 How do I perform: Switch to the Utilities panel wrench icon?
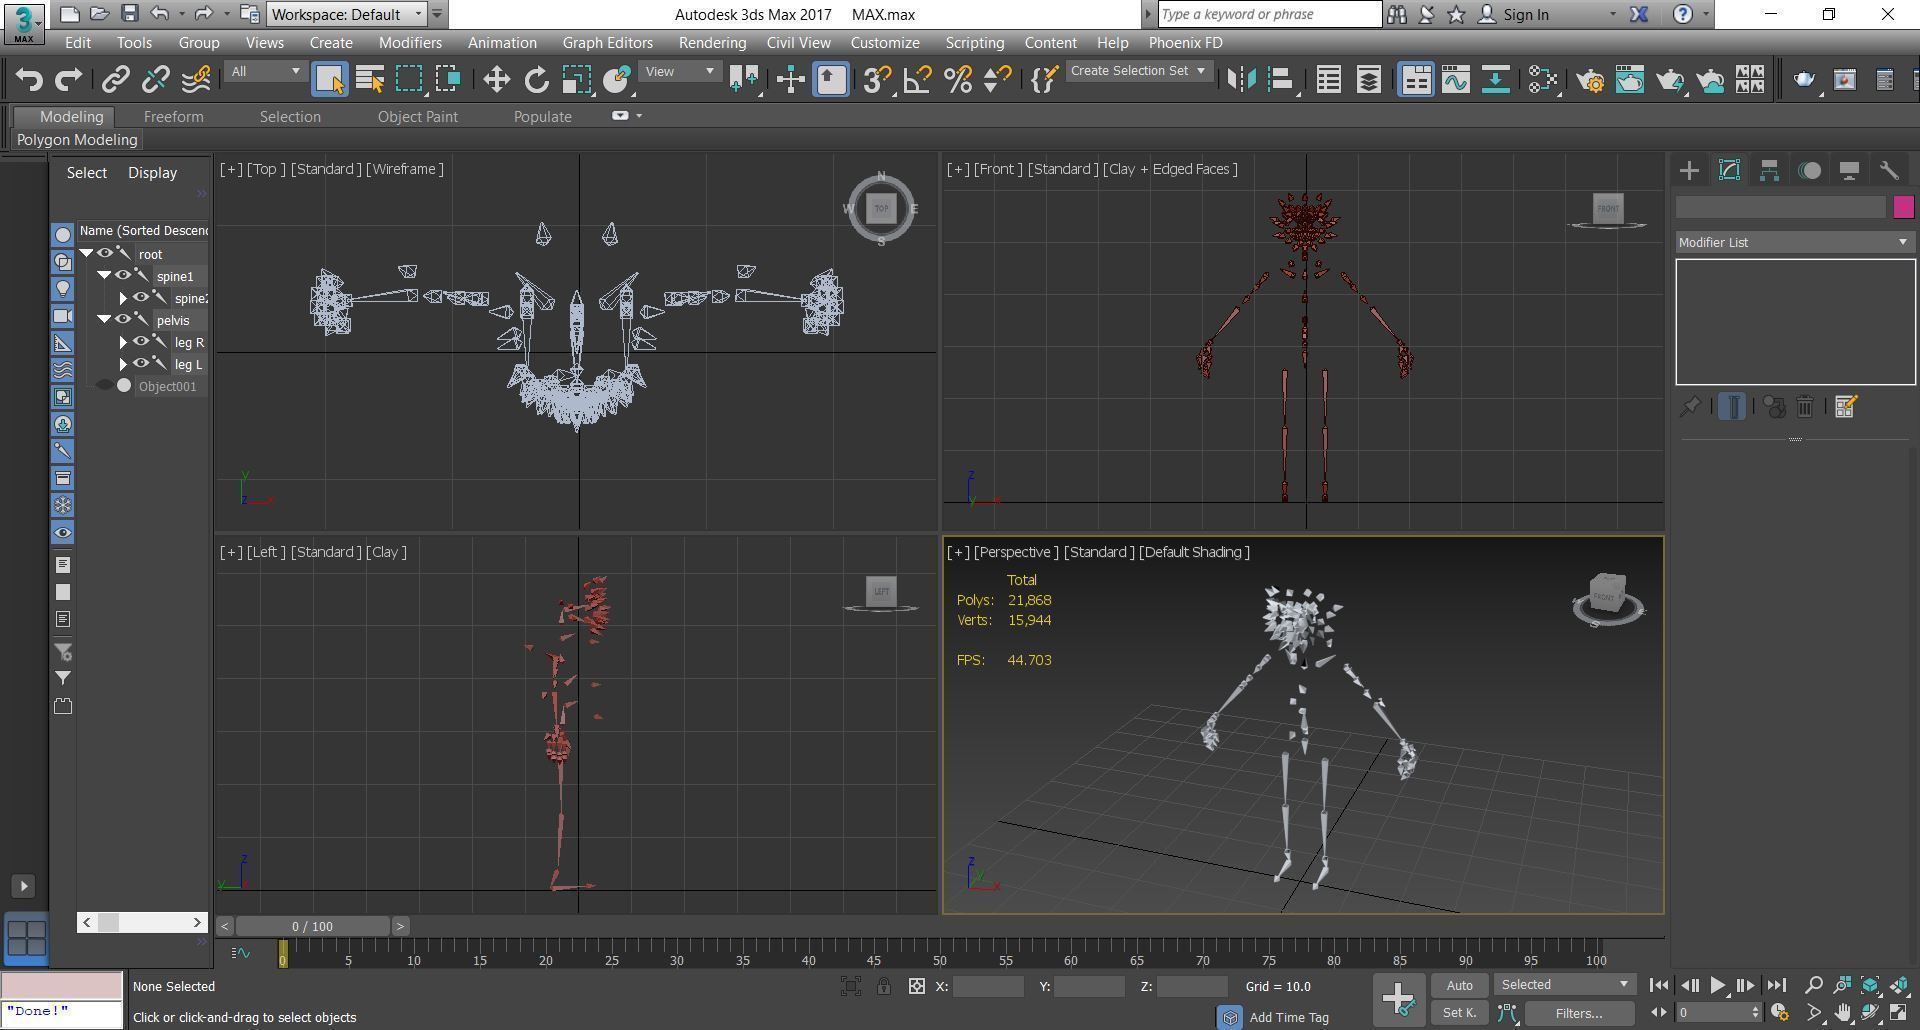click(x=1889, y=171)
